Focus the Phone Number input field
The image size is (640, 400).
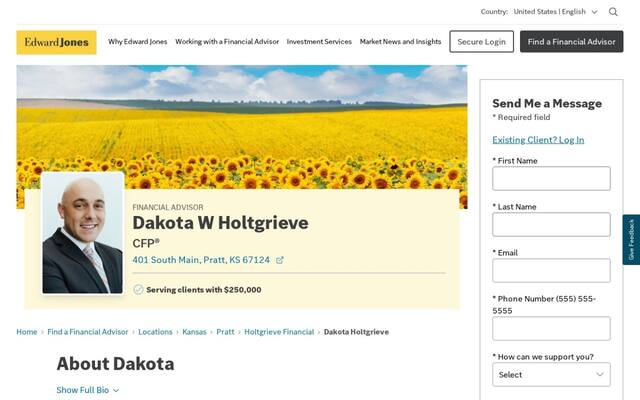551,329
